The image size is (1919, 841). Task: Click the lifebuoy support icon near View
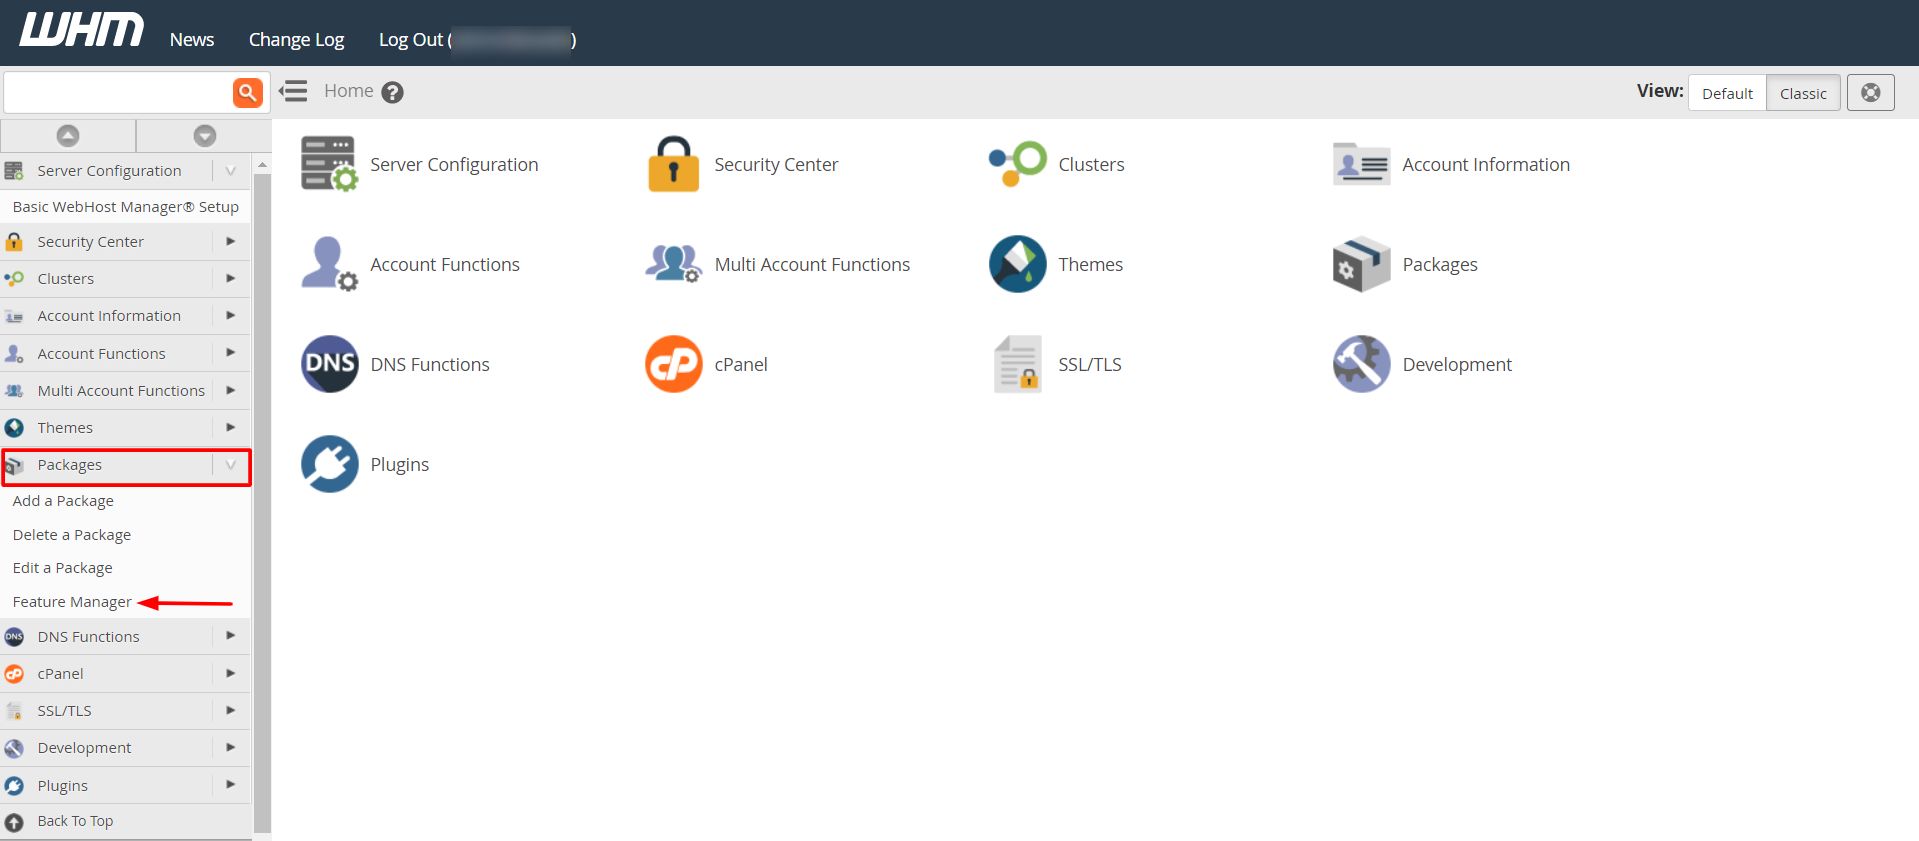pos(1870,93)
